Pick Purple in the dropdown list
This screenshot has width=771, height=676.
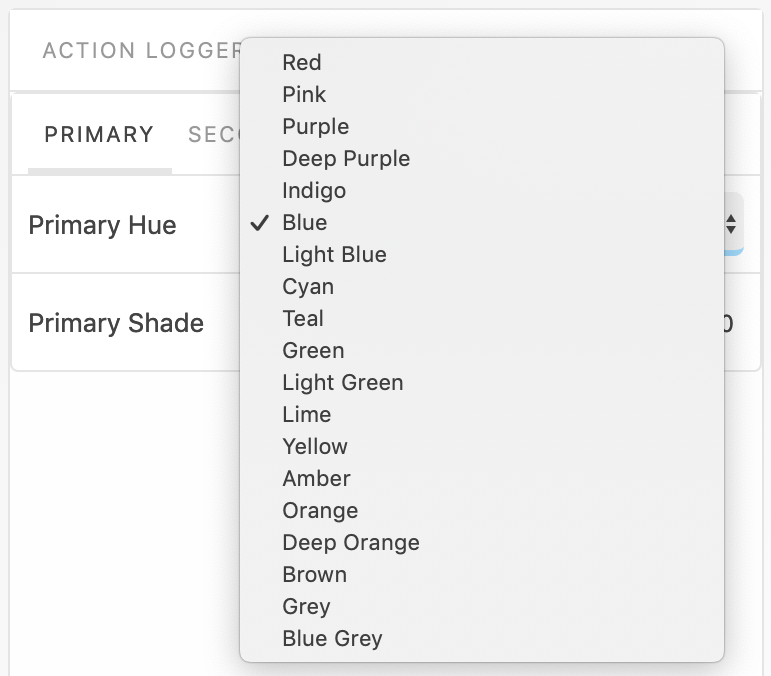tap(316, 127)
